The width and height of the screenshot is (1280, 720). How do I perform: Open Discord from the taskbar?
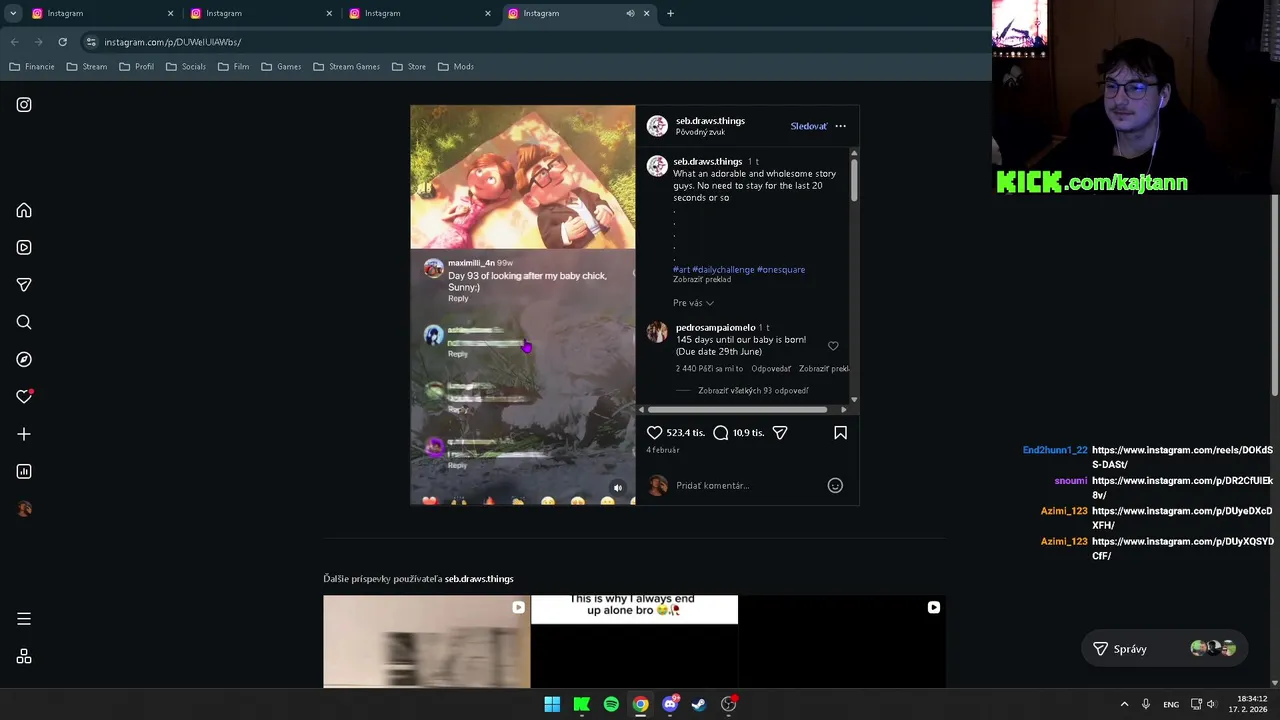[670, 705]
